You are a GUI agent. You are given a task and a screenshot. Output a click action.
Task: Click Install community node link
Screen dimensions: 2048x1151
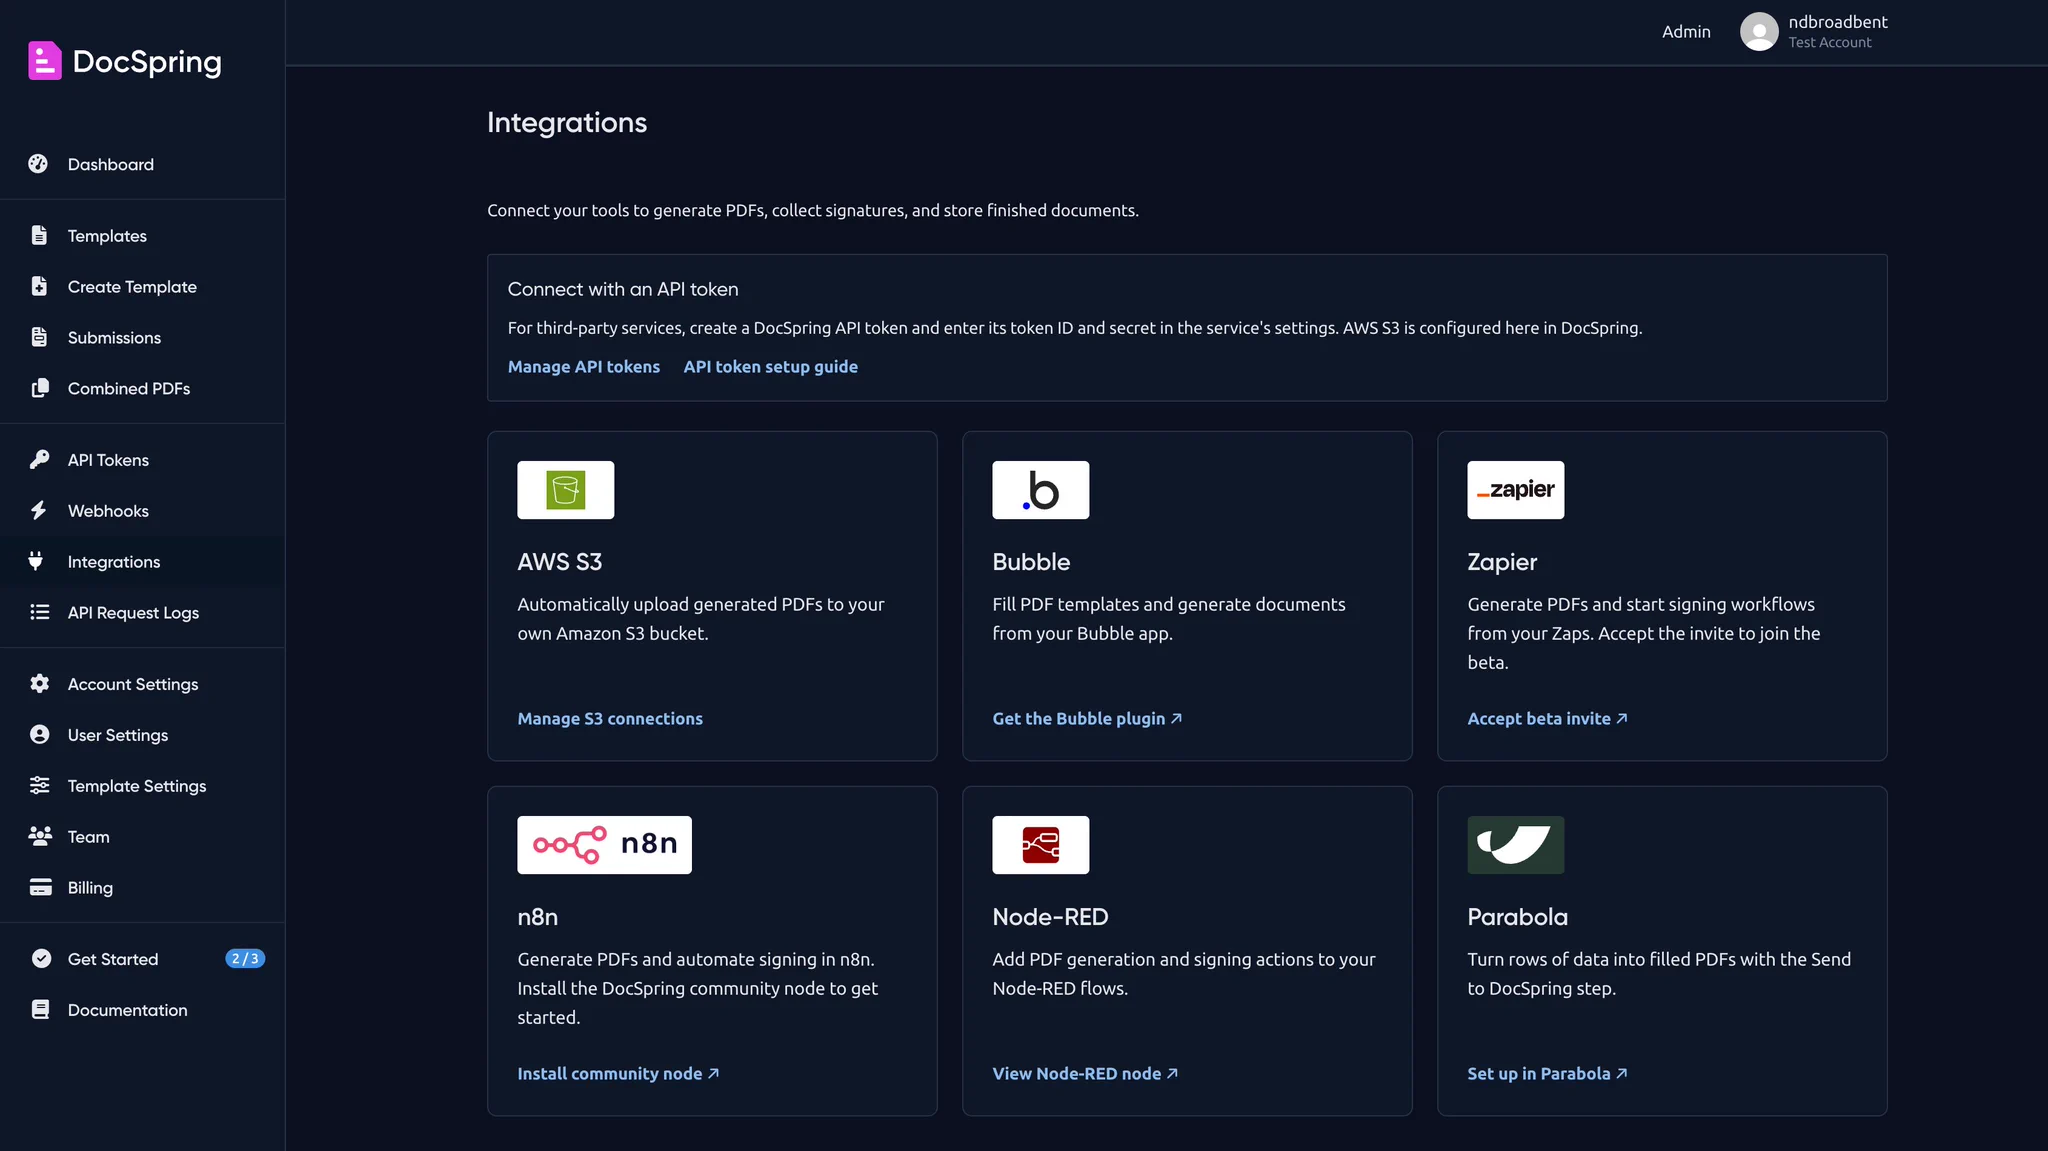(618, 1073)
